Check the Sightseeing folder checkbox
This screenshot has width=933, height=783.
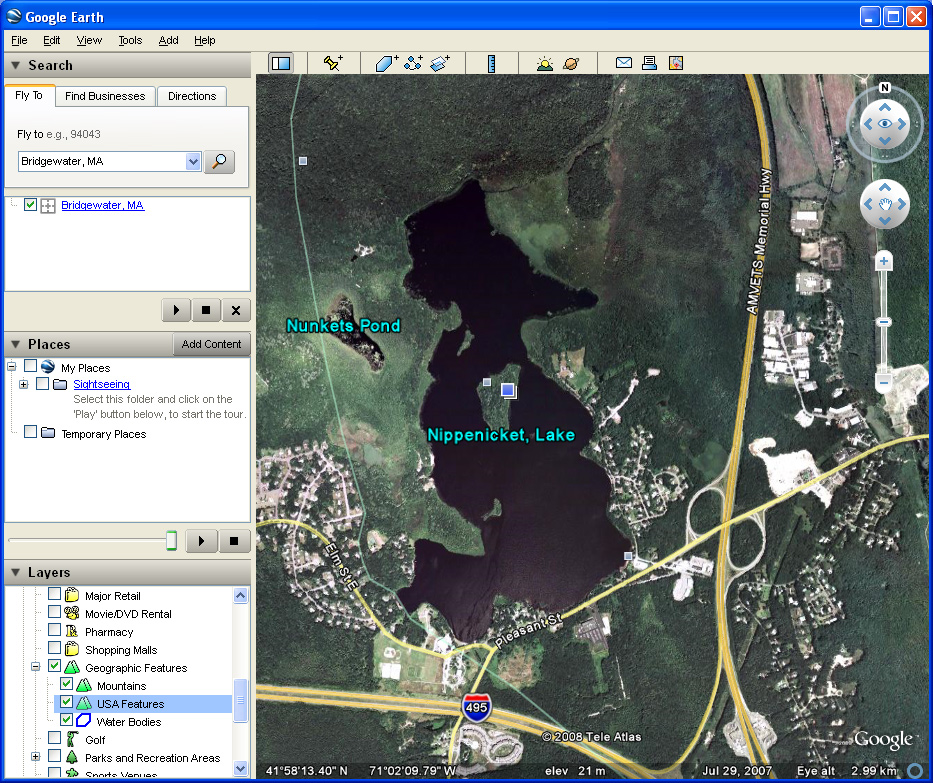click(x=42, y=383)
